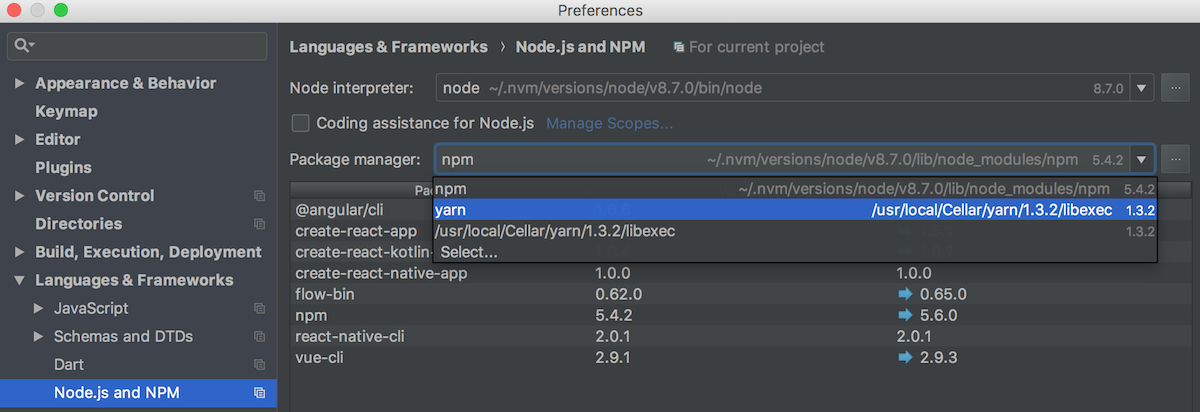Open the Dart settings page
The image size is (1200, 412).
click(x=69, y=364)
